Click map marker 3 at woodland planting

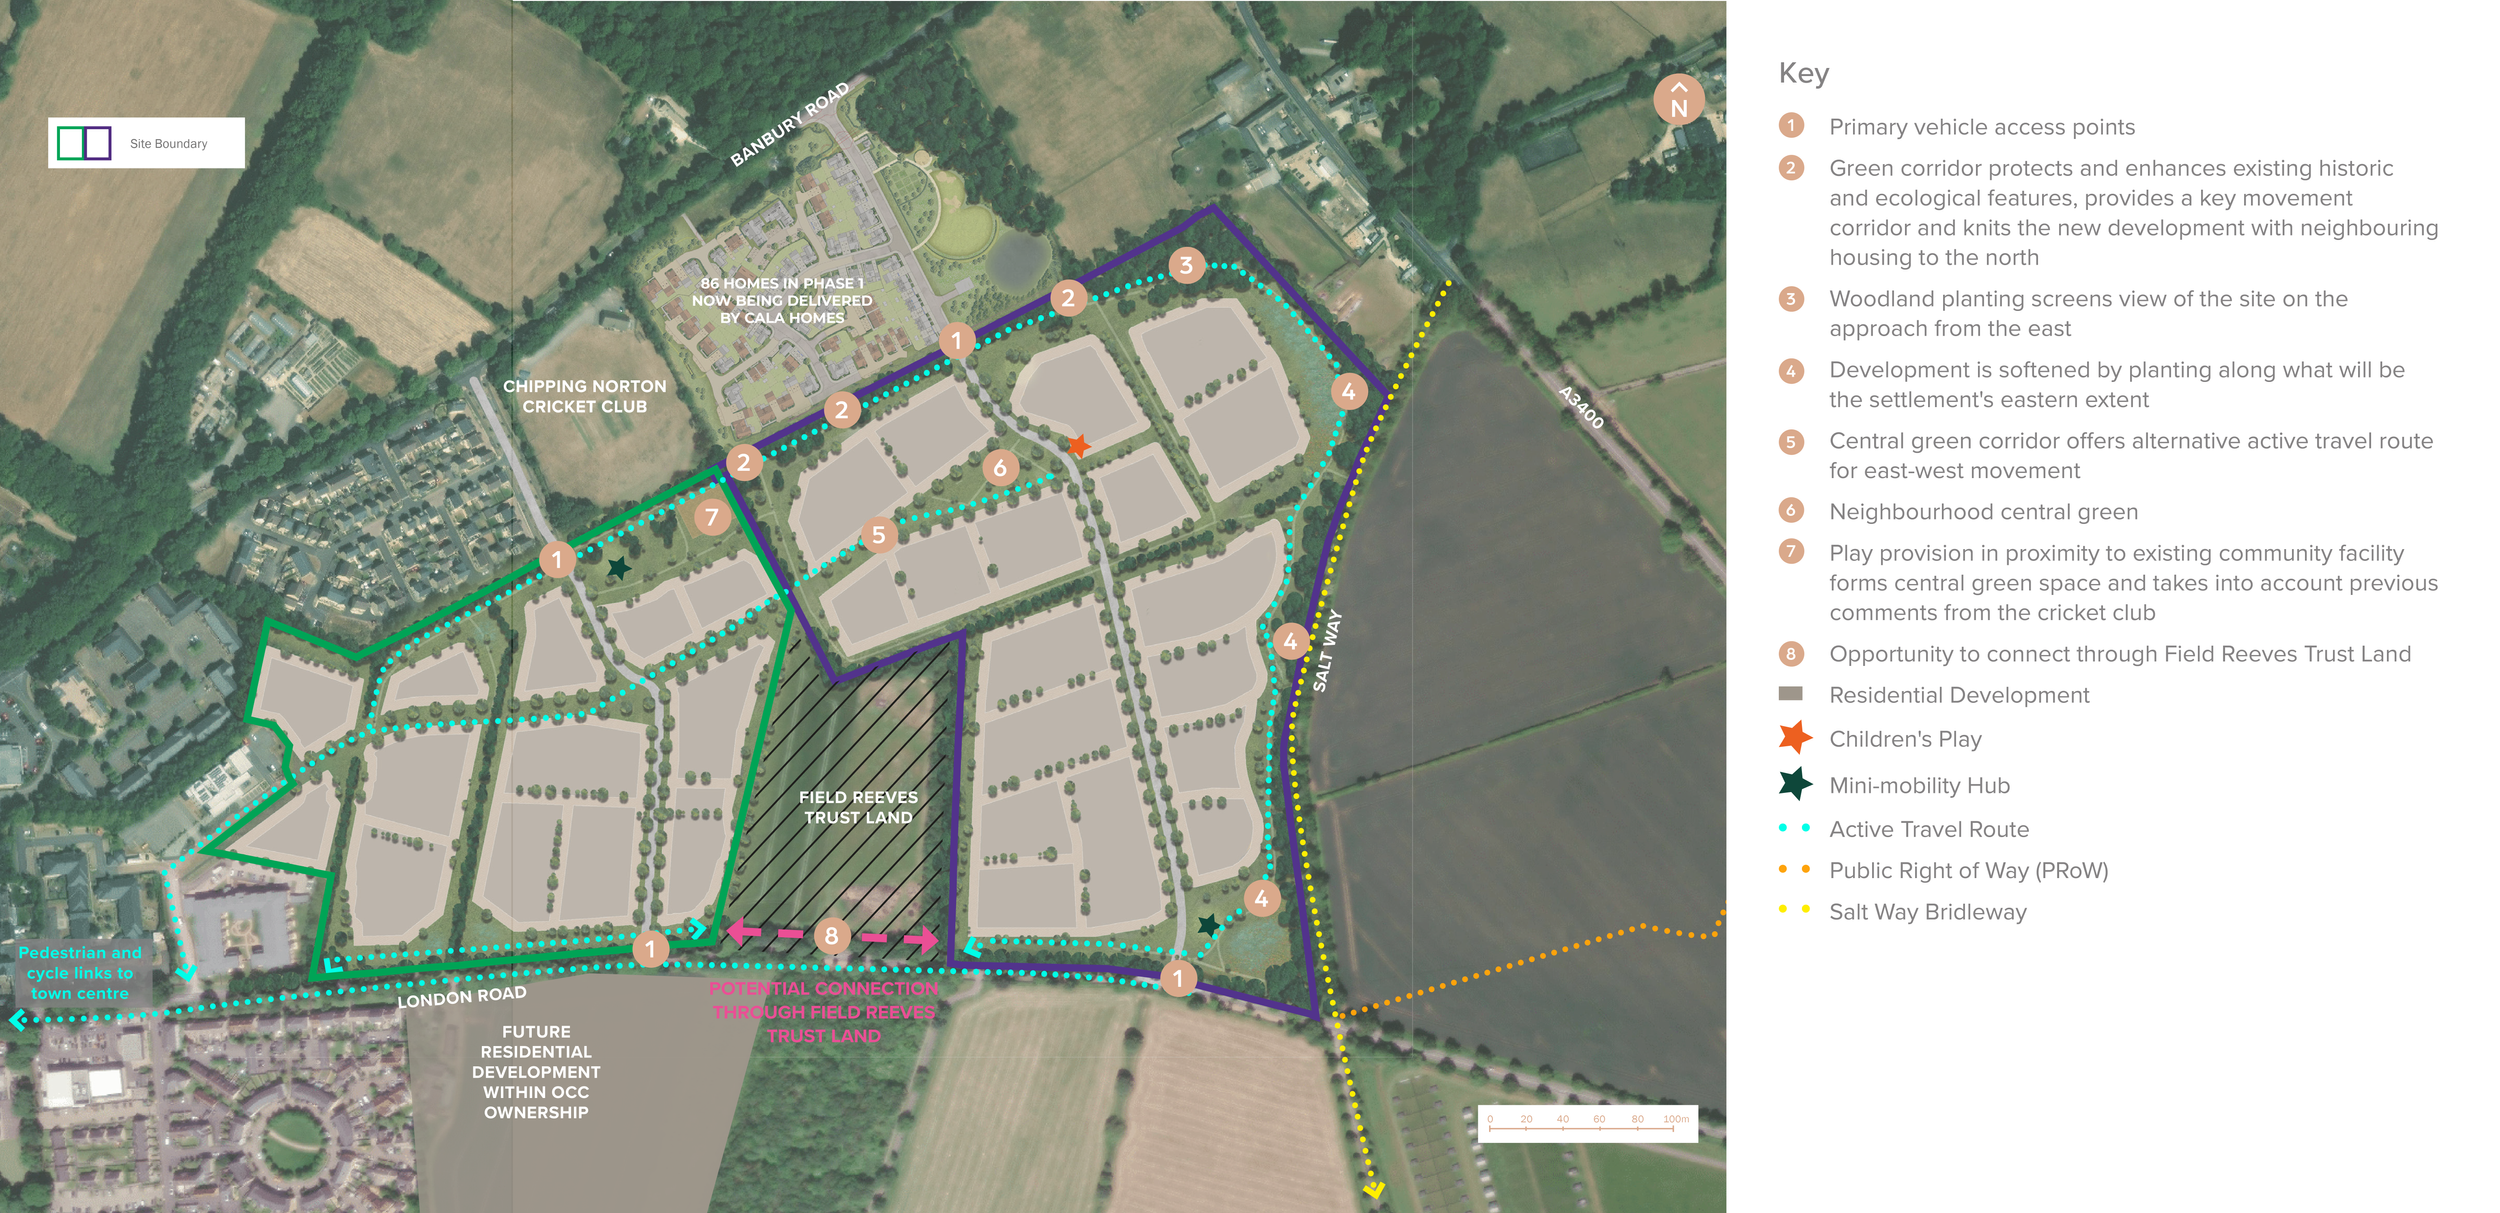tap(1186, 265)
